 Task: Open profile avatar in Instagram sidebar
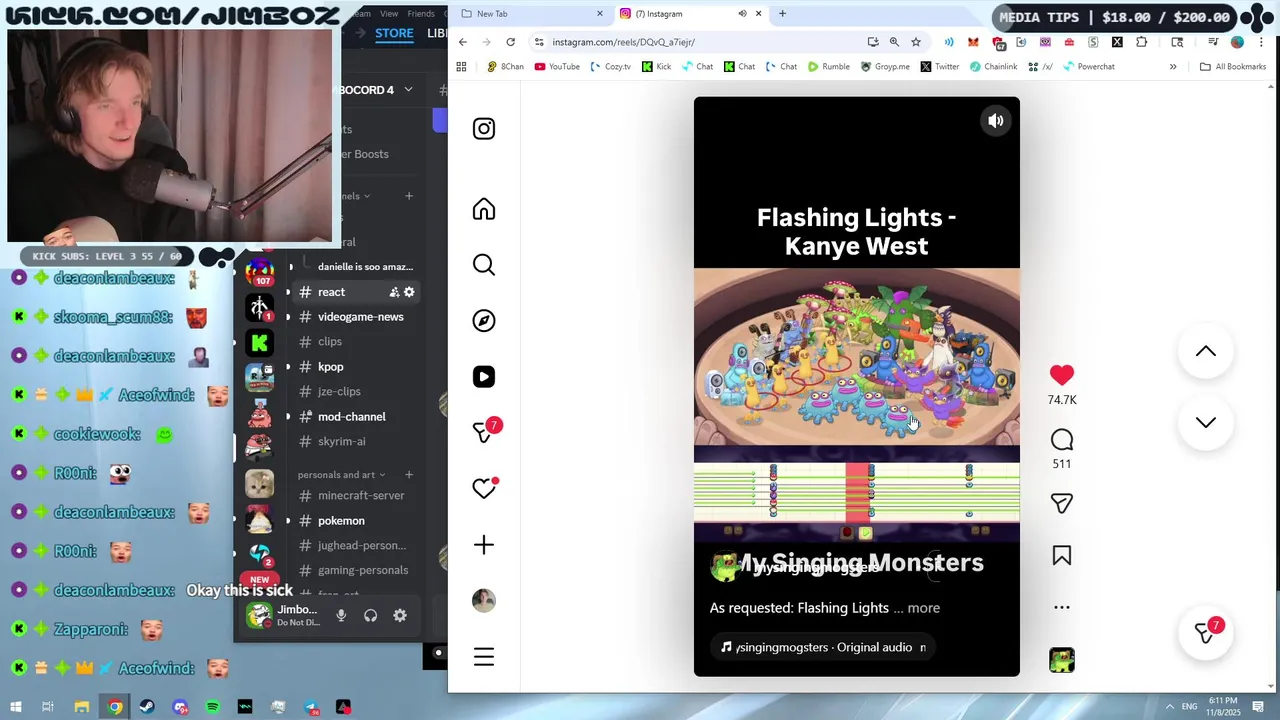[484, 600]
